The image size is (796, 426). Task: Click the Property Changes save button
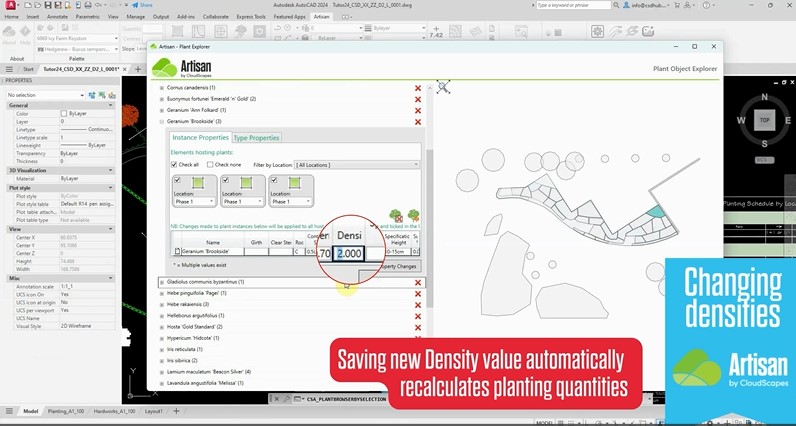pyautogui.click(x=398, y=266)
